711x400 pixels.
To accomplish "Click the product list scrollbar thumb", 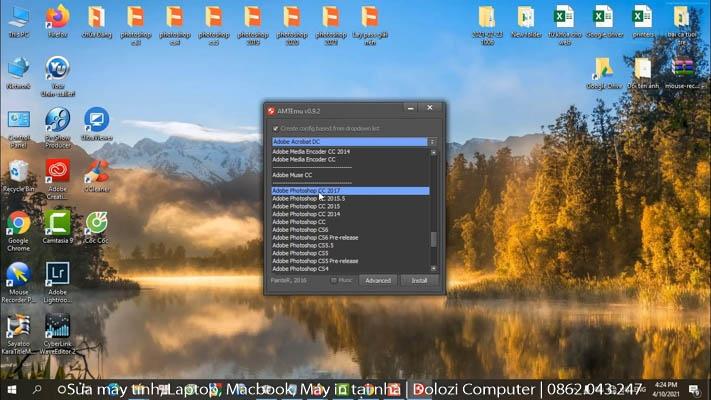I will tap(433, 239).
